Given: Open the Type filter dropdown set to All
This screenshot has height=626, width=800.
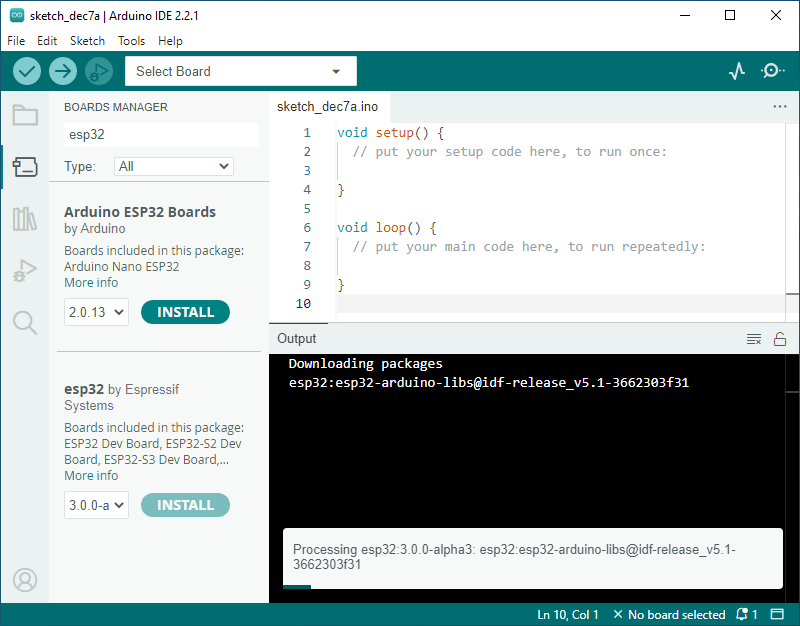Looking at the screenshot, I should [x=174, y=166].
